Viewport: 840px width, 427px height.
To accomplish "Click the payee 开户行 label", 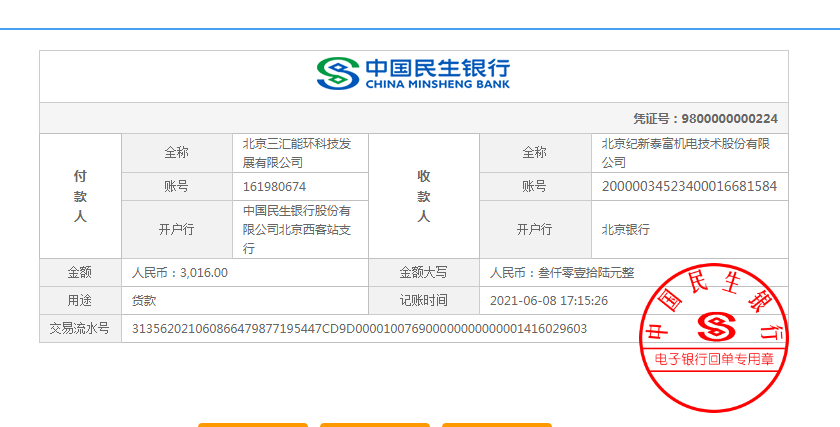I will pos(535,229).
